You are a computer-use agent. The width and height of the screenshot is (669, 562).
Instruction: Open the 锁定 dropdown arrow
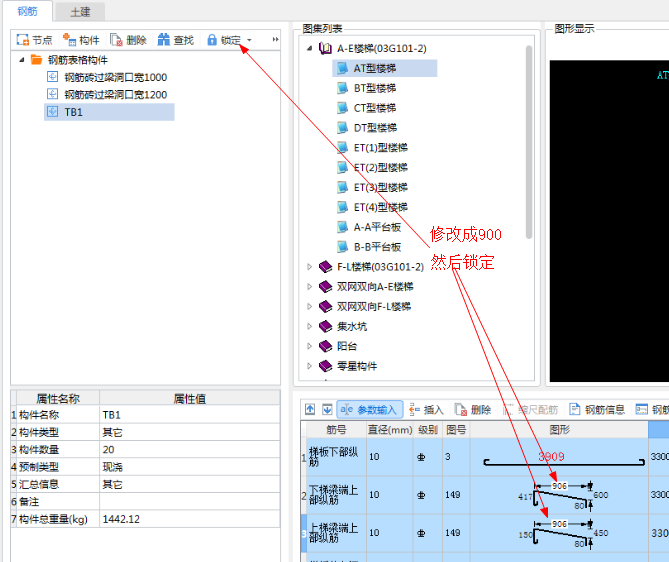pyautogui.click(x=249, y=40)
